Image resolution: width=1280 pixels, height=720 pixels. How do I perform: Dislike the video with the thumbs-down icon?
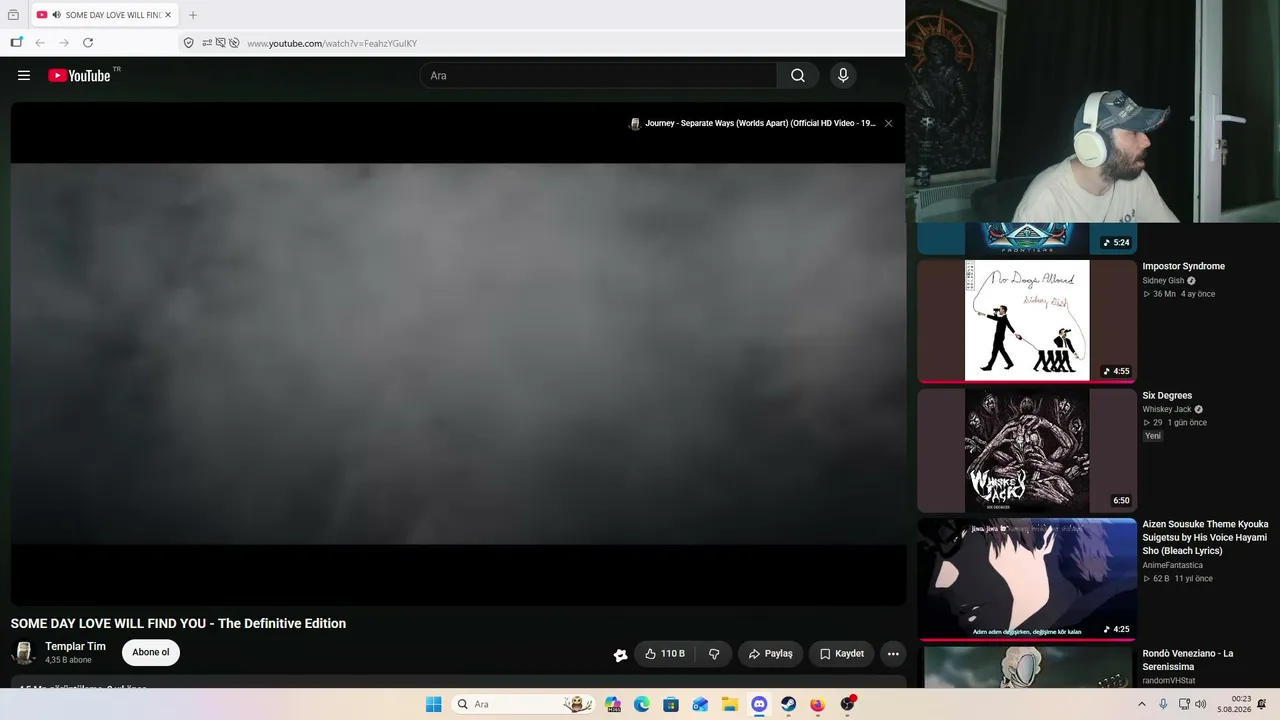(x=714, y=654)
